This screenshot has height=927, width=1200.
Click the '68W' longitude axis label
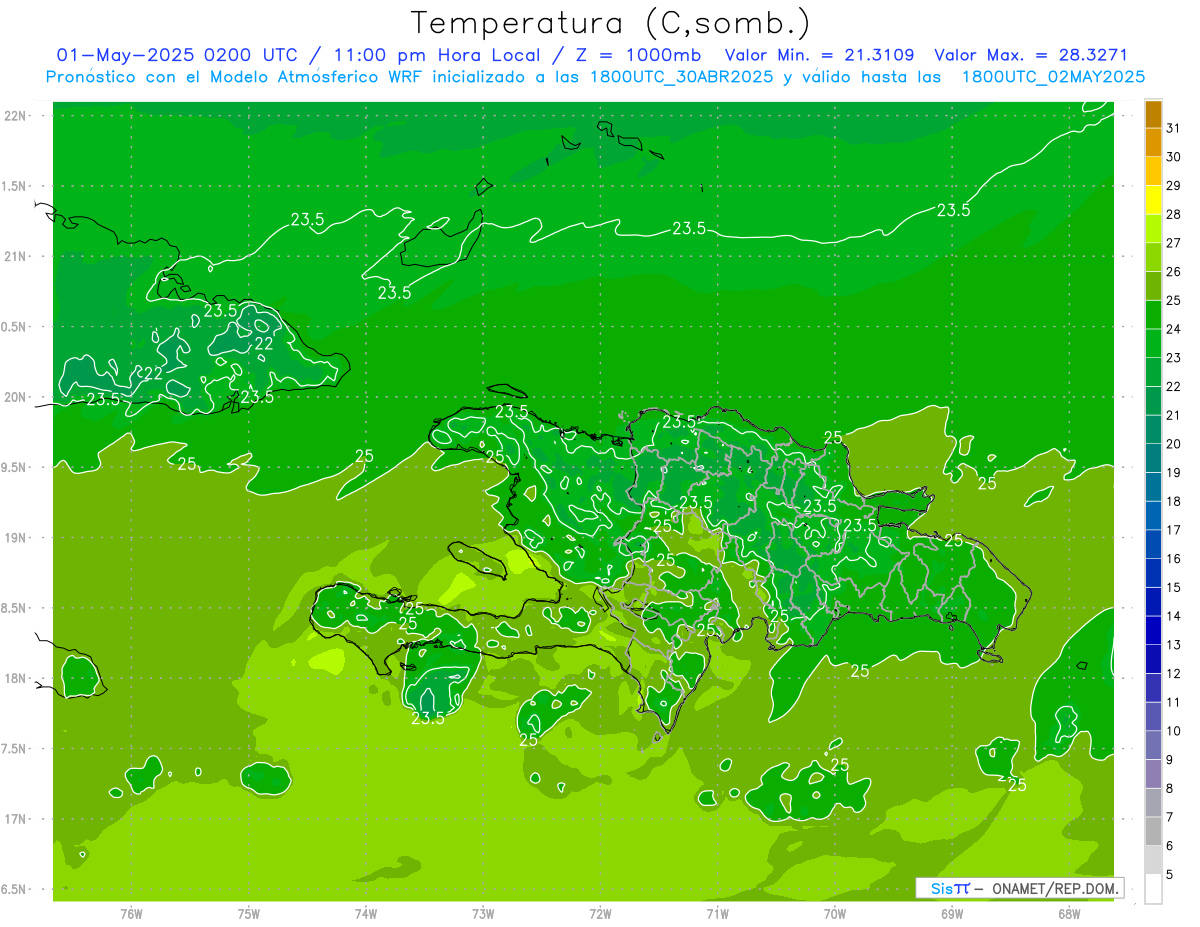pyautogui.click(x=1069, y=913)
